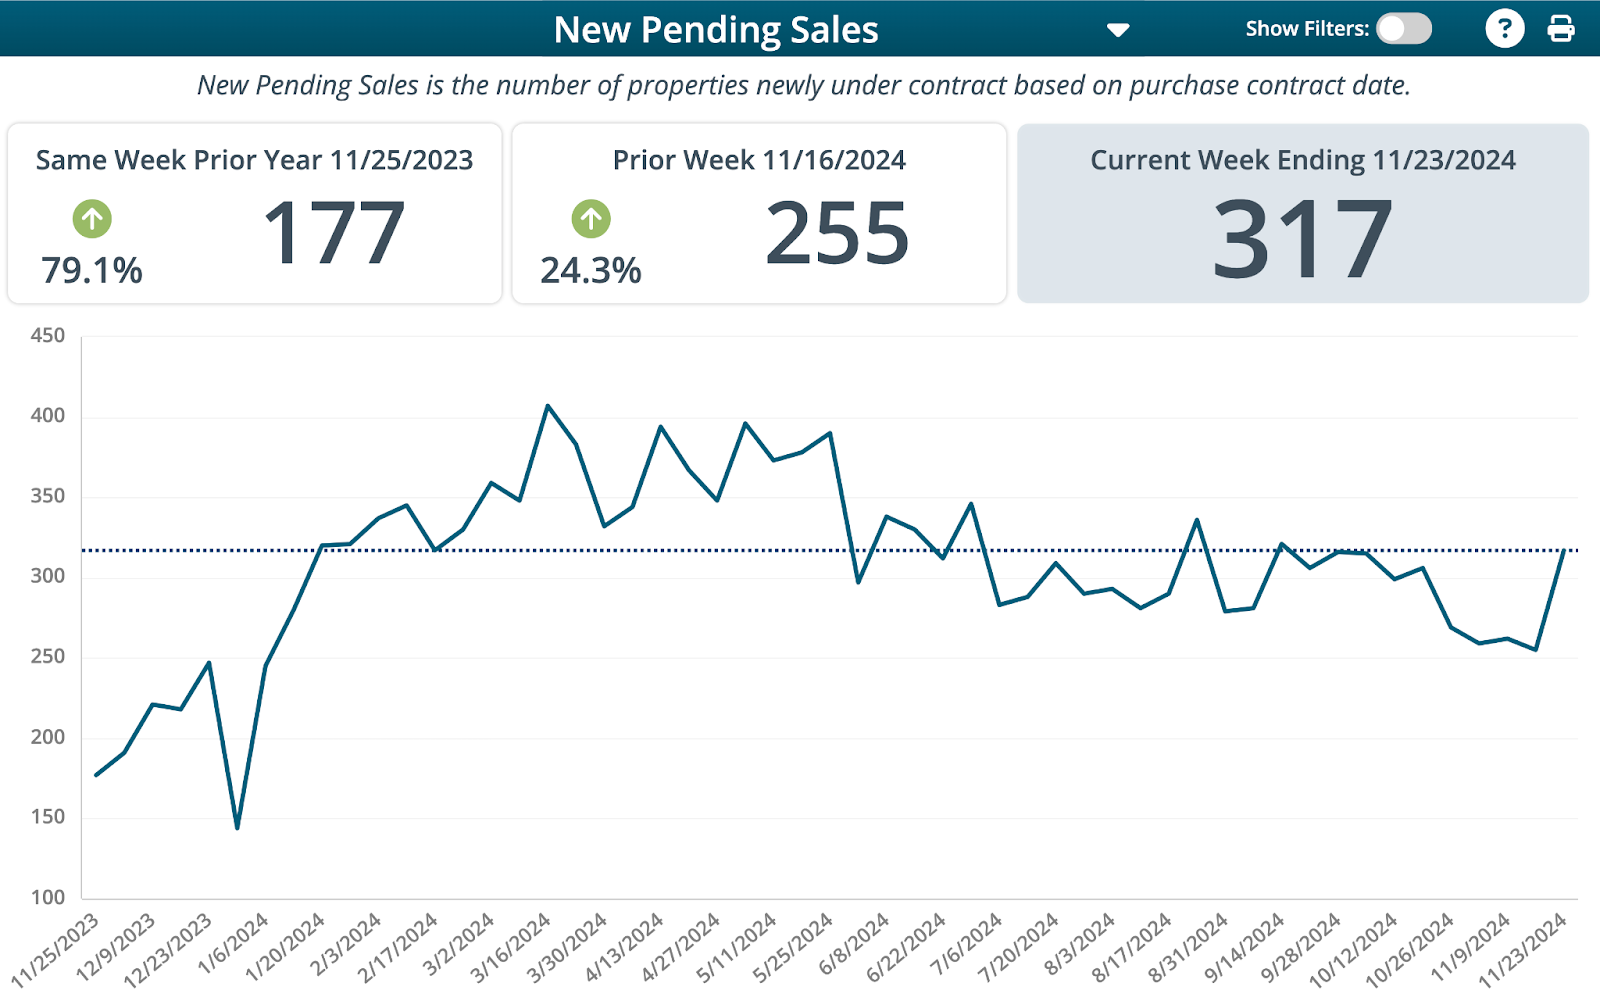Click the 11/23/2024 x-axis date label
Image resolution: width=1600 pixels, height=1008 pixels.
coord(1523,951)
